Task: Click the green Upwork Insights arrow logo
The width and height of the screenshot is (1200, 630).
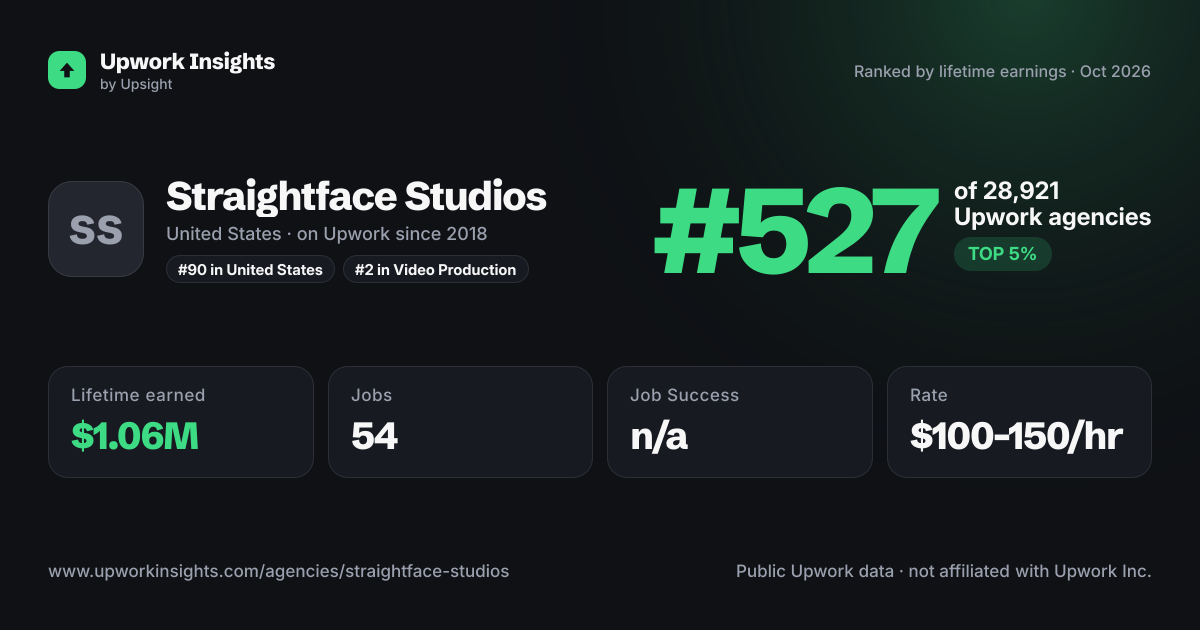Action: tap(67, 70)
